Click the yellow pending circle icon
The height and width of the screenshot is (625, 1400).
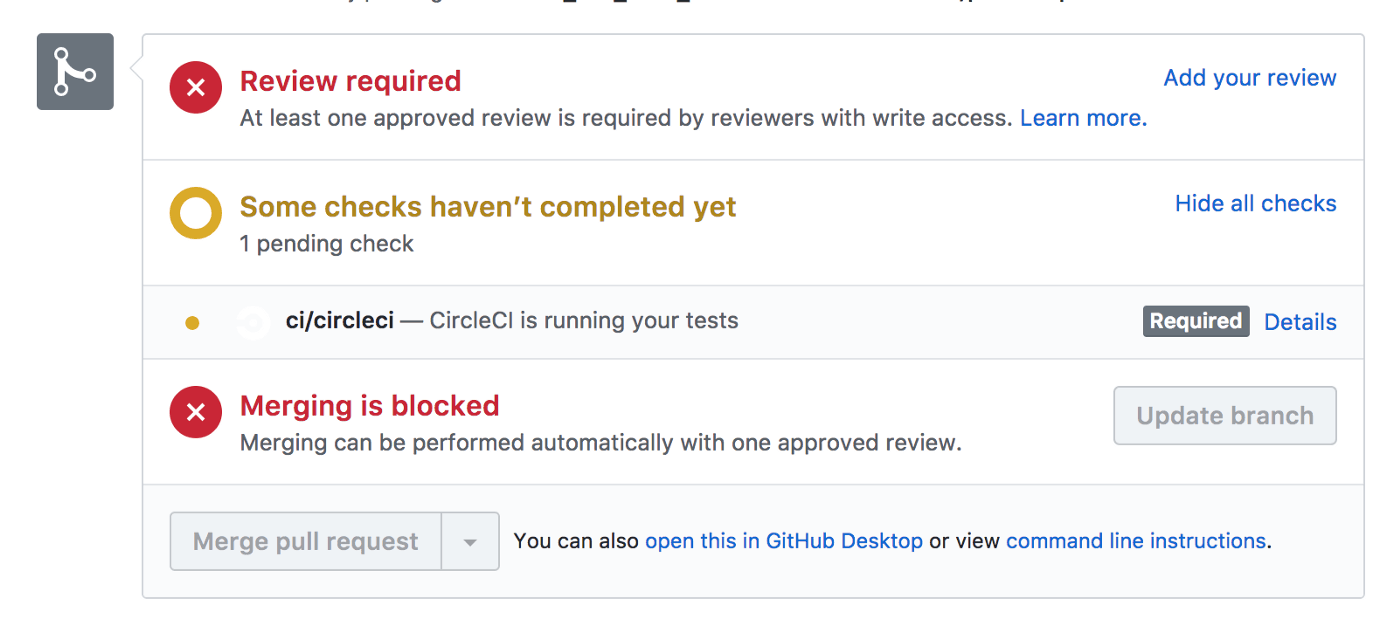tap(196, 213)
